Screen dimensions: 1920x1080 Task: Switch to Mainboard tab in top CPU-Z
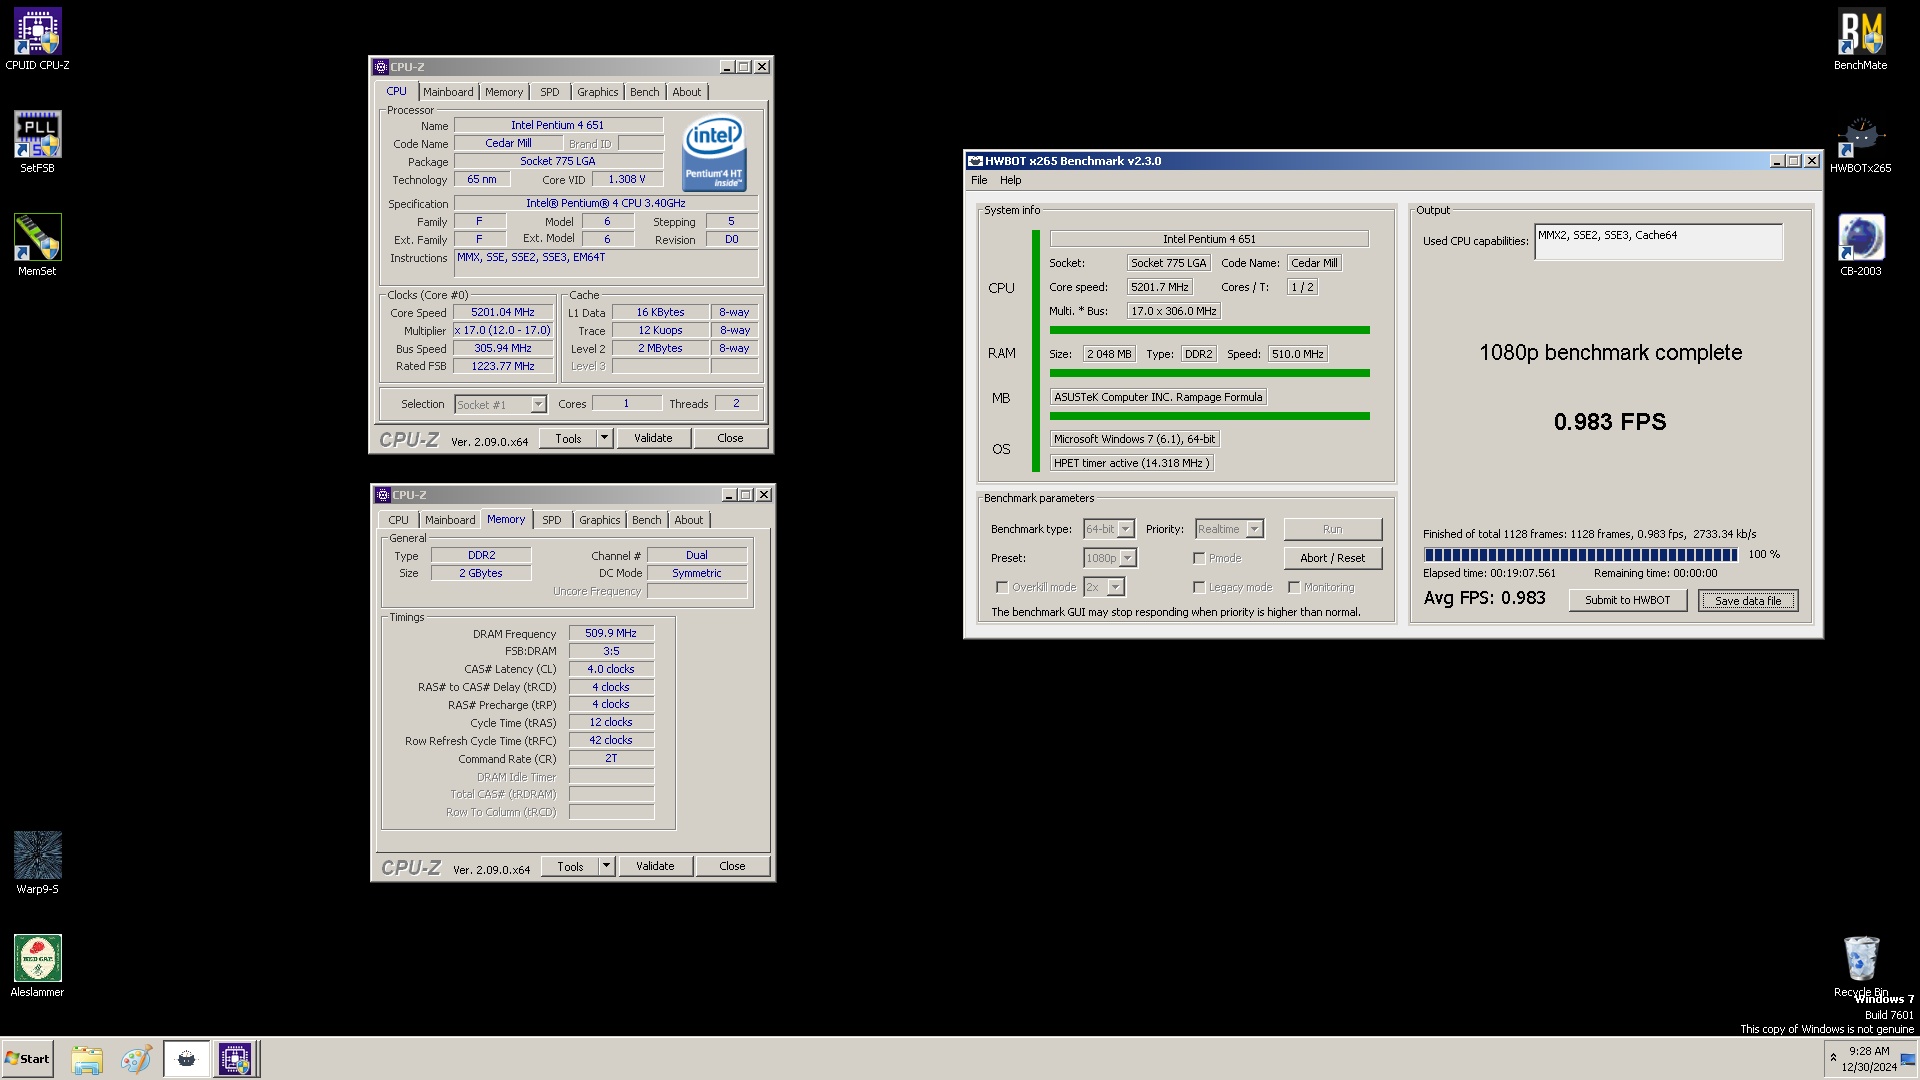(x=448, y=92)
